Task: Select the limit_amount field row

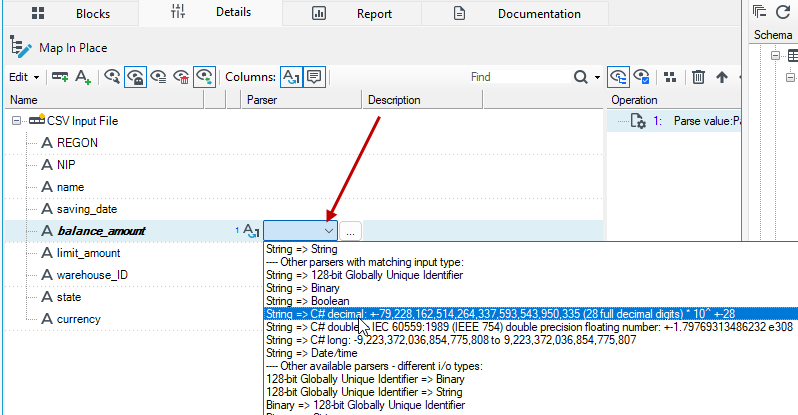Action: click(134, 253)
